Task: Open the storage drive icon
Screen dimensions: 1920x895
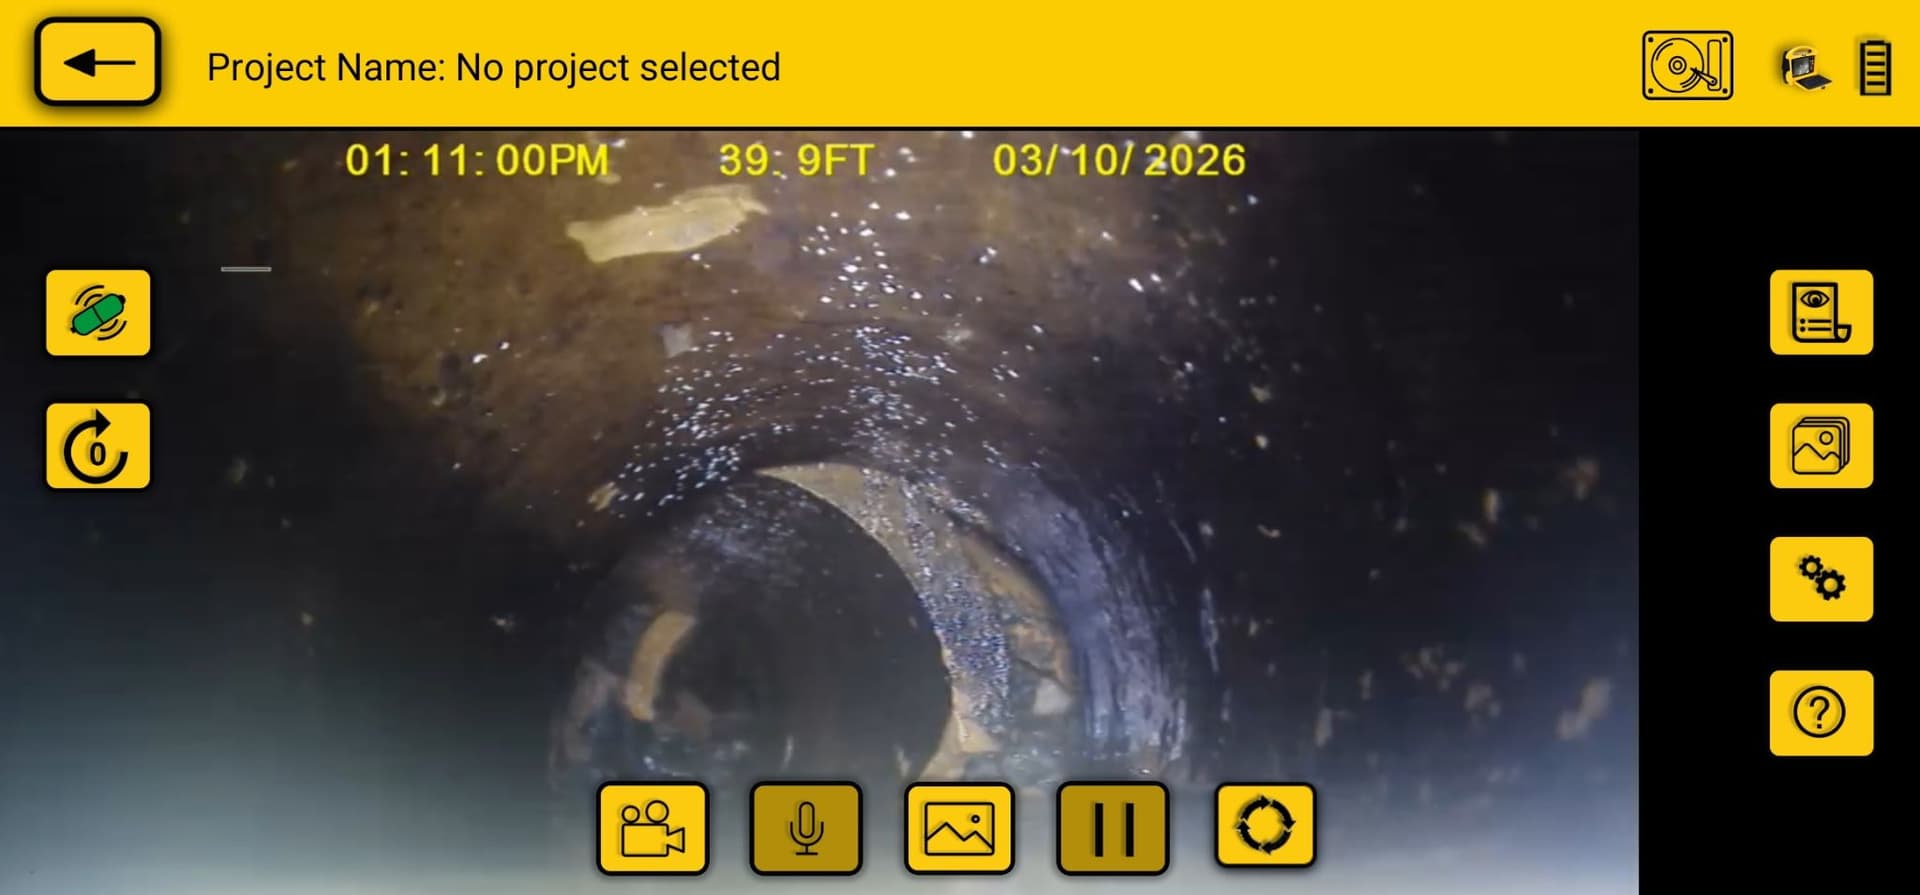Action: (1687, 66)
